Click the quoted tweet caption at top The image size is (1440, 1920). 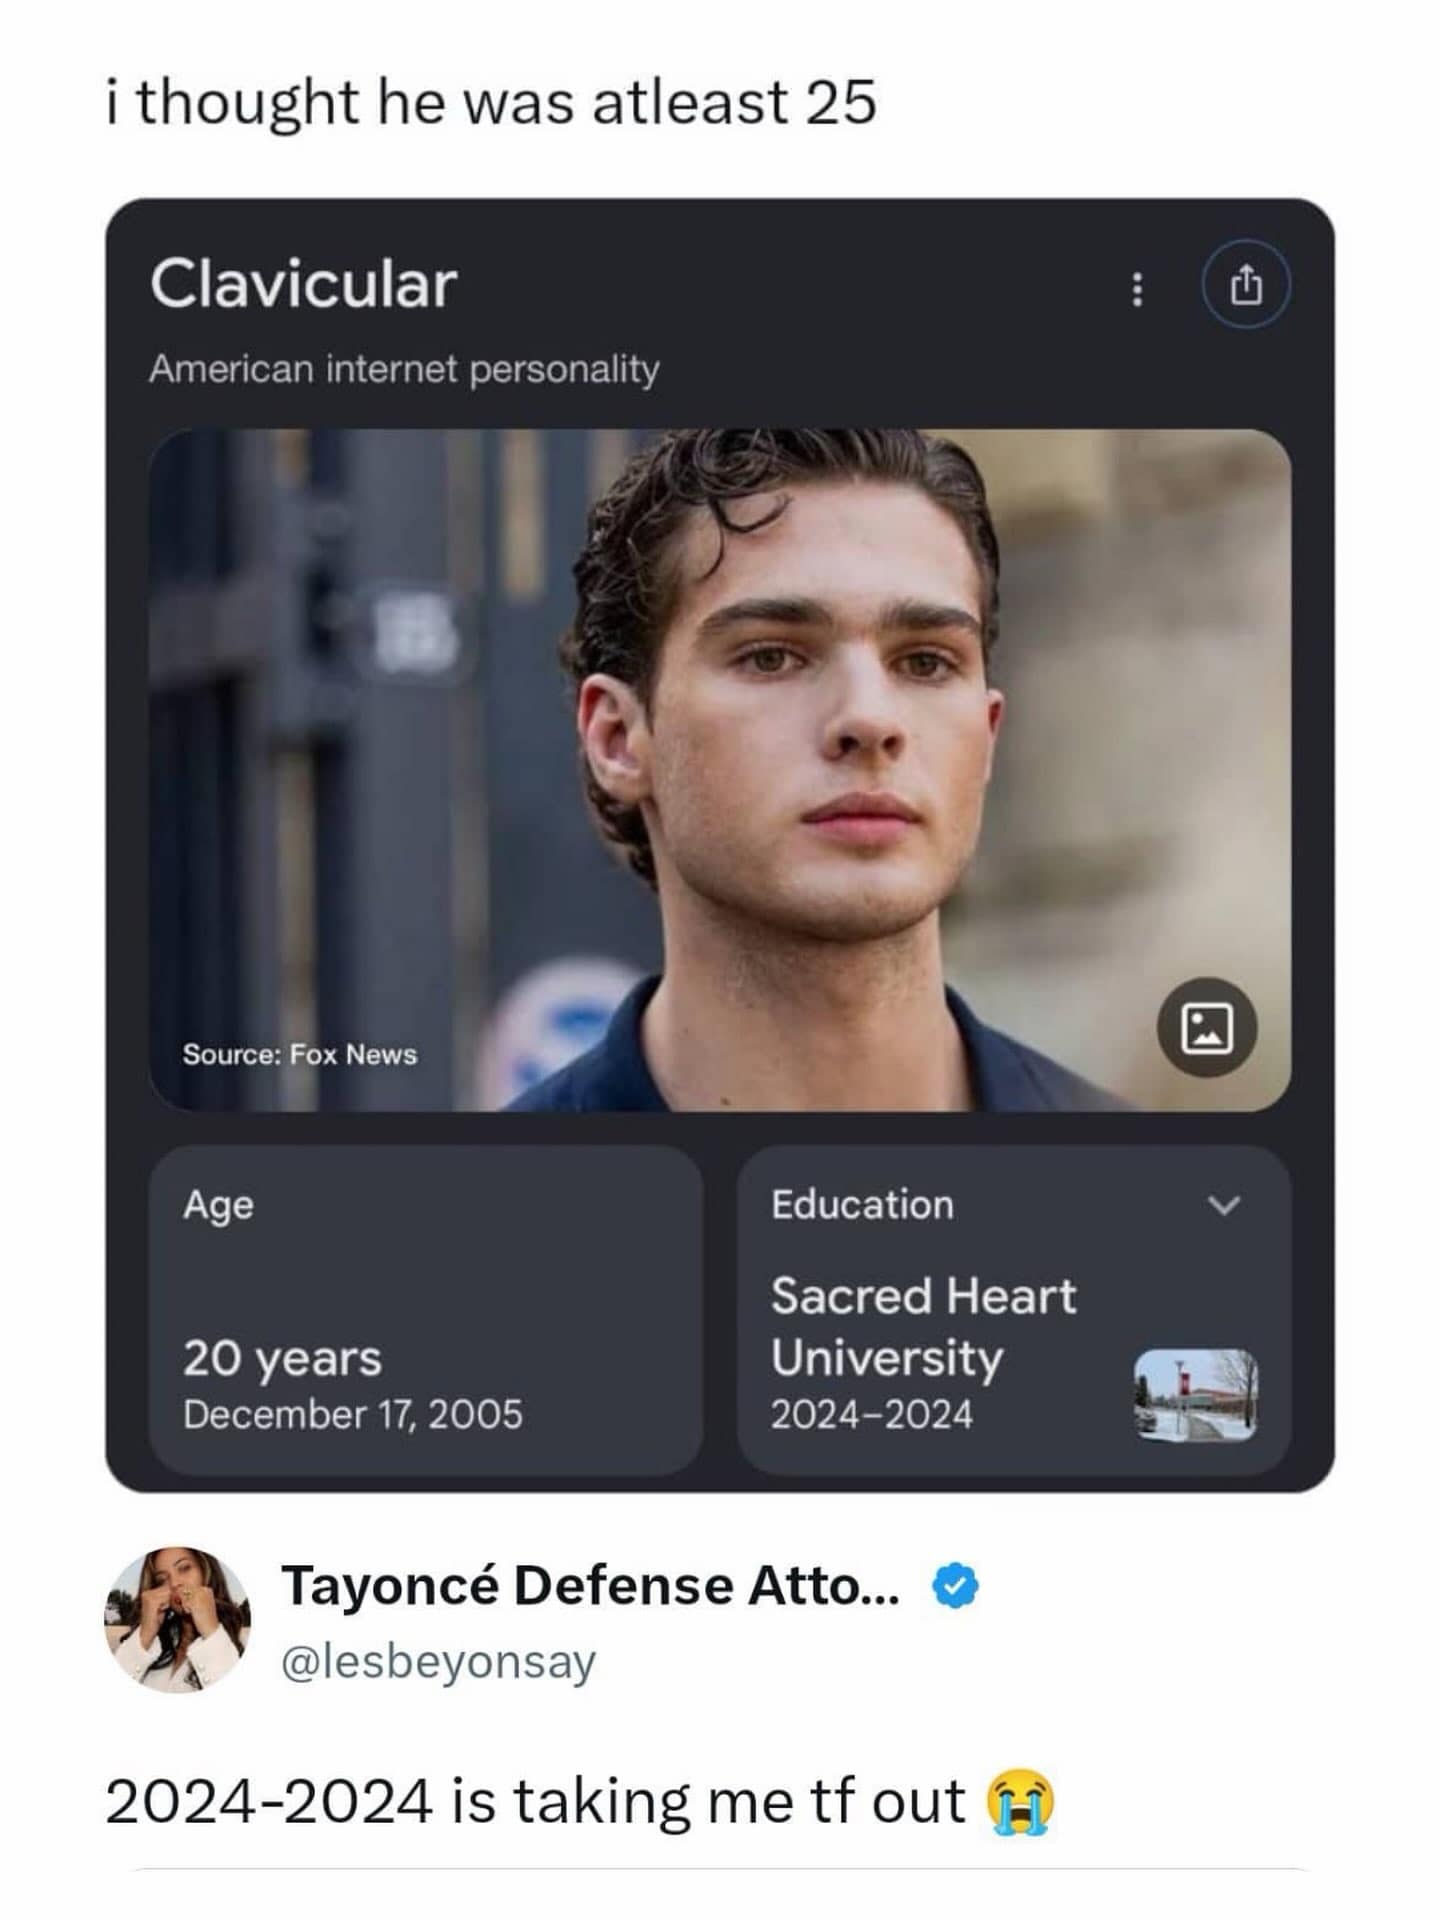pos(491,103)
